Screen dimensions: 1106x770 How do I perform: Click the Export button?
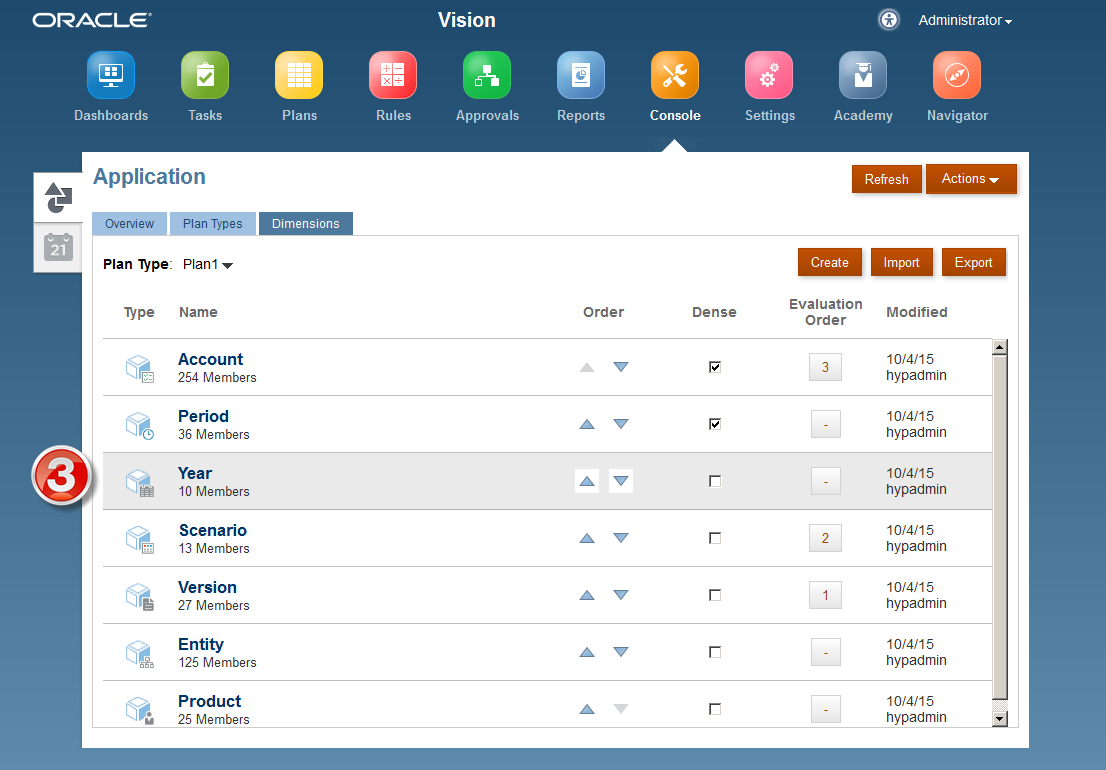click(973, 262)
